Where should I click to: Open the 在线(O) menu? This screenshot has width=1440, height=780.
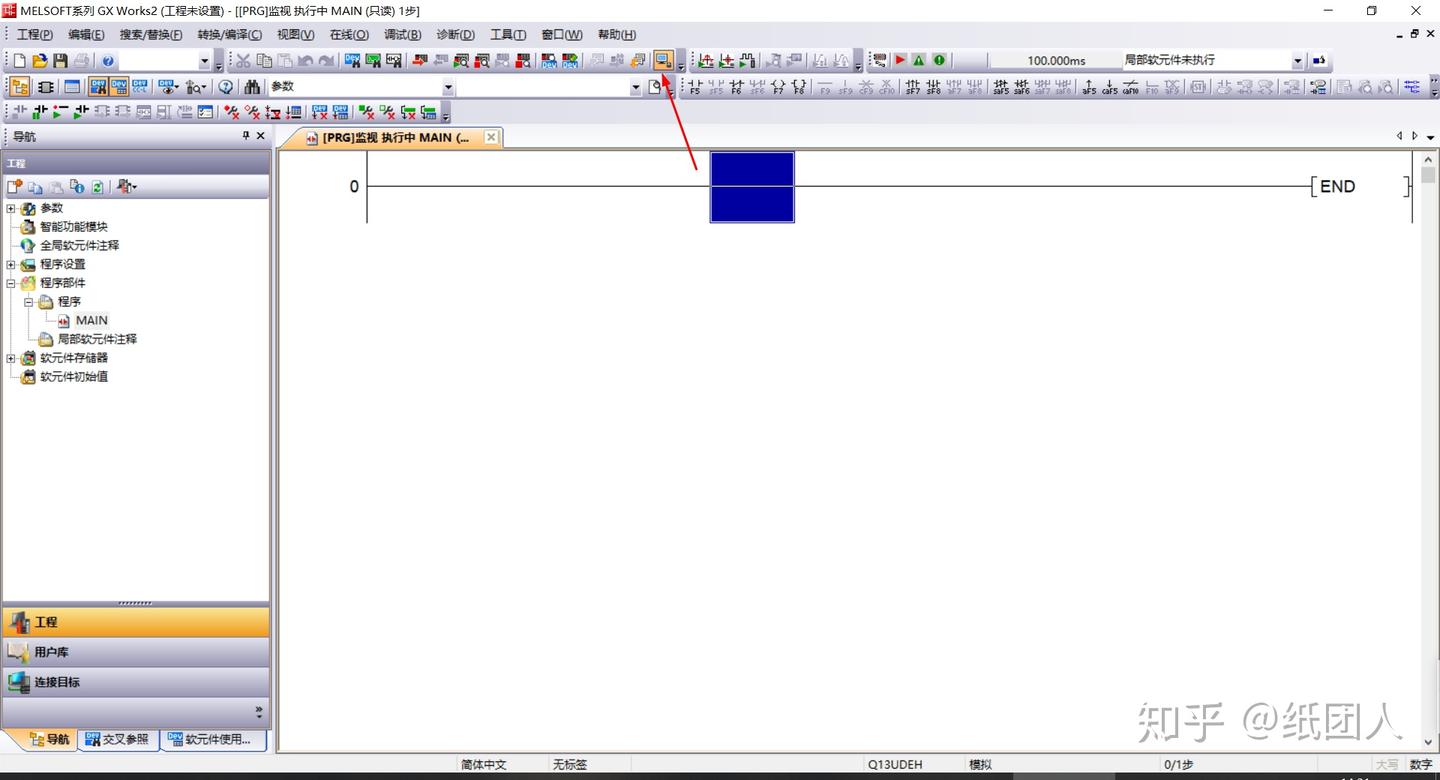click(349, 35)
